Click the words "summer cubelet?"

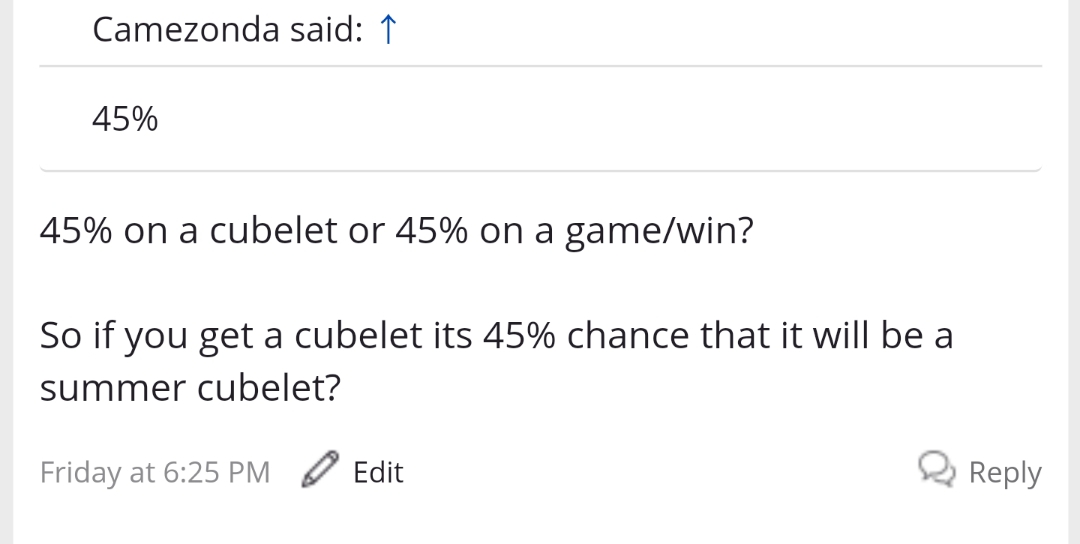(190, 388)
